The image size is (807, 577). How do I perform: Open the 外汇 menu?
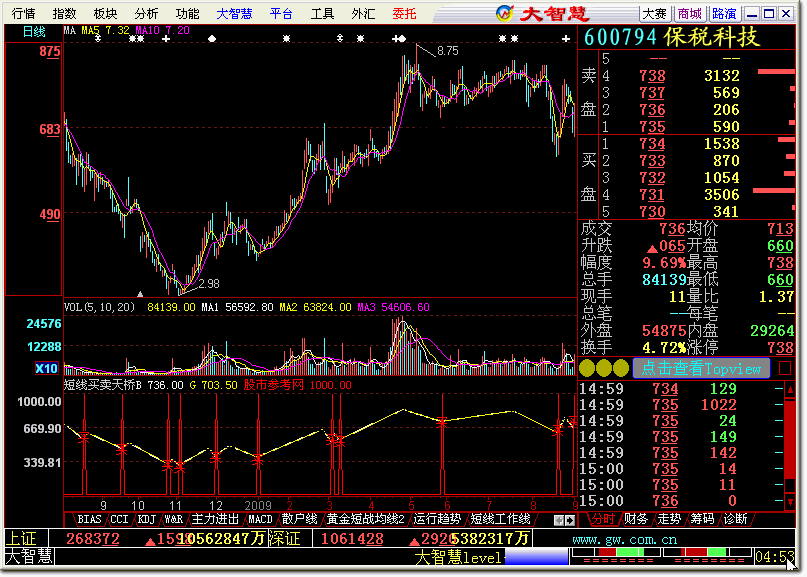(x=363, y=13)
